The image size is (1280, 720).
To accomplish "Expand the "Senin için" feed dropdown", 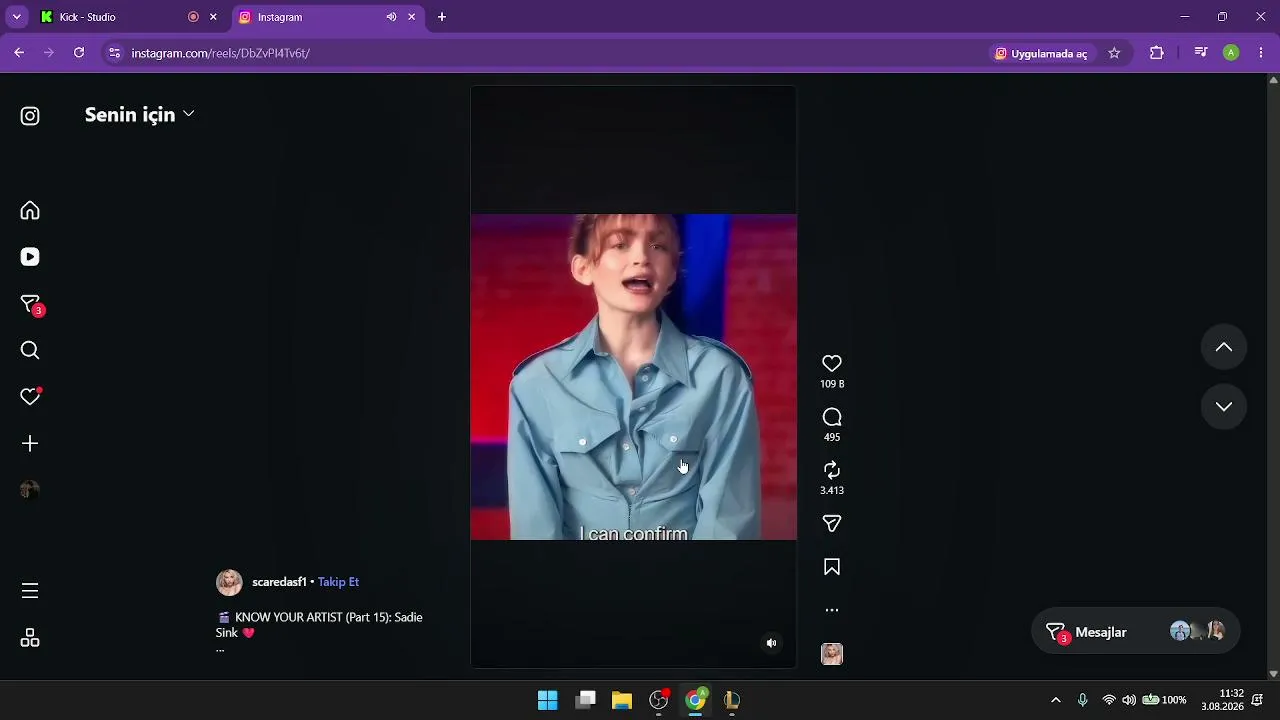I will (x=139, y=115).
